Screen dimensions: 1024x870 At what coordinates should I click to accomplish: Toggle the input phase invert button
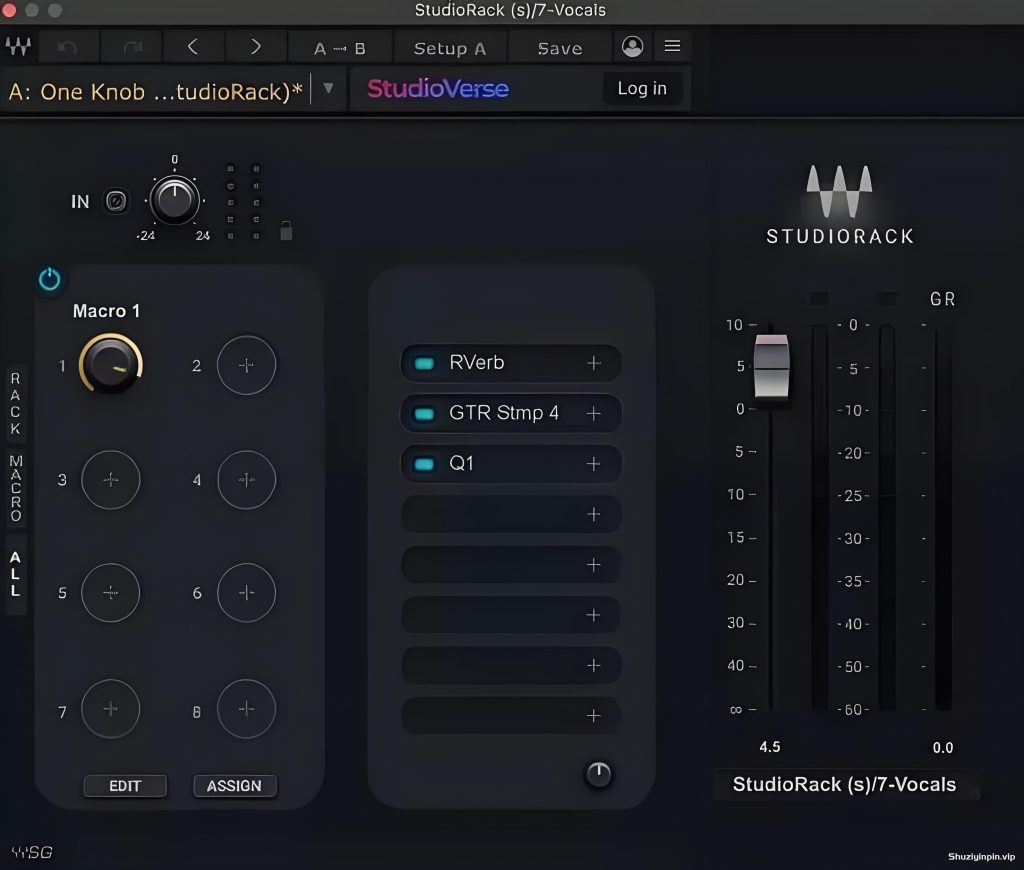(116, 201)
